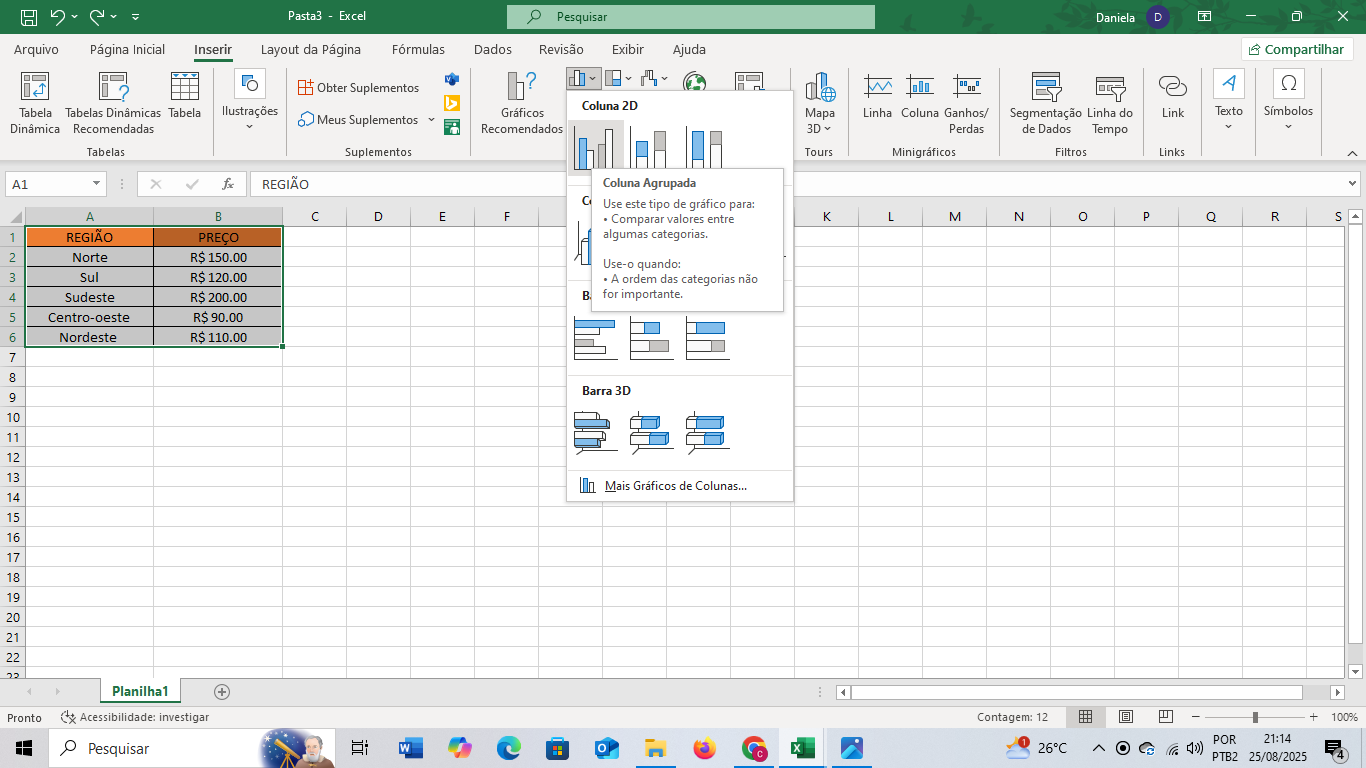Add a Linha do Tempo filter
The width and height of the screenshot is (1366, 768).
(x=1110, y=103)
